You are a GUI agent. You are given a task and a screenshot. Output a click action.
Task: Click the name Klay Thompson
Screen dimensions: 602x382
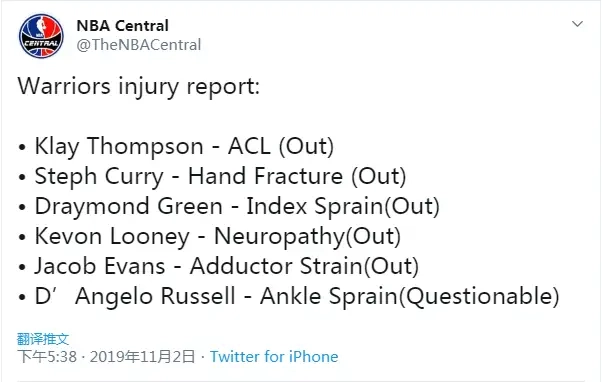click(119, 147)
